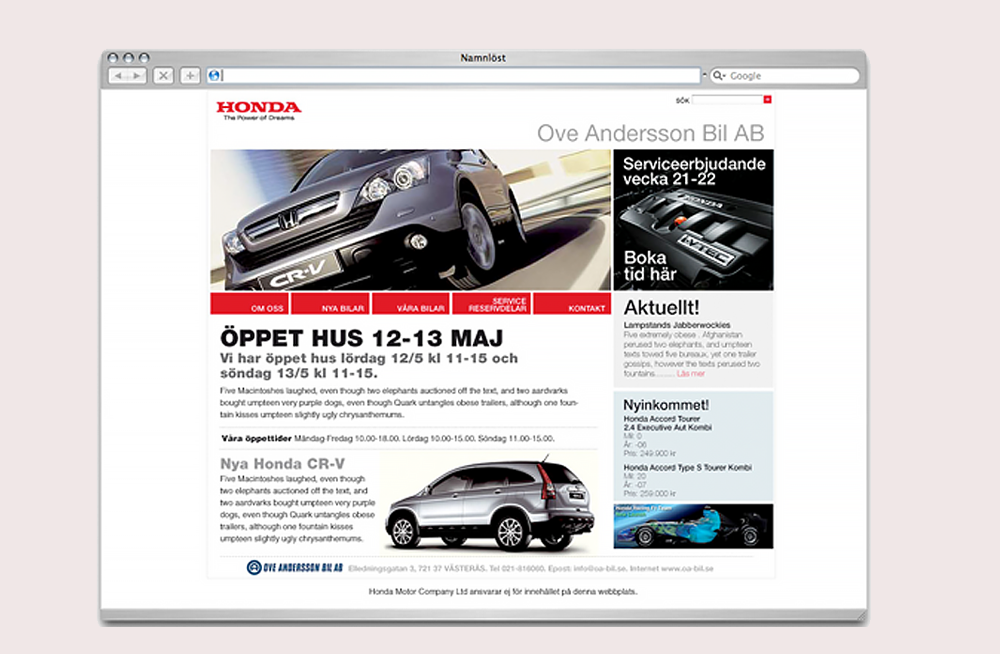1000x654 pixels.
Task: Click the browser back navigation arrow
Action: tap(119, 75)
